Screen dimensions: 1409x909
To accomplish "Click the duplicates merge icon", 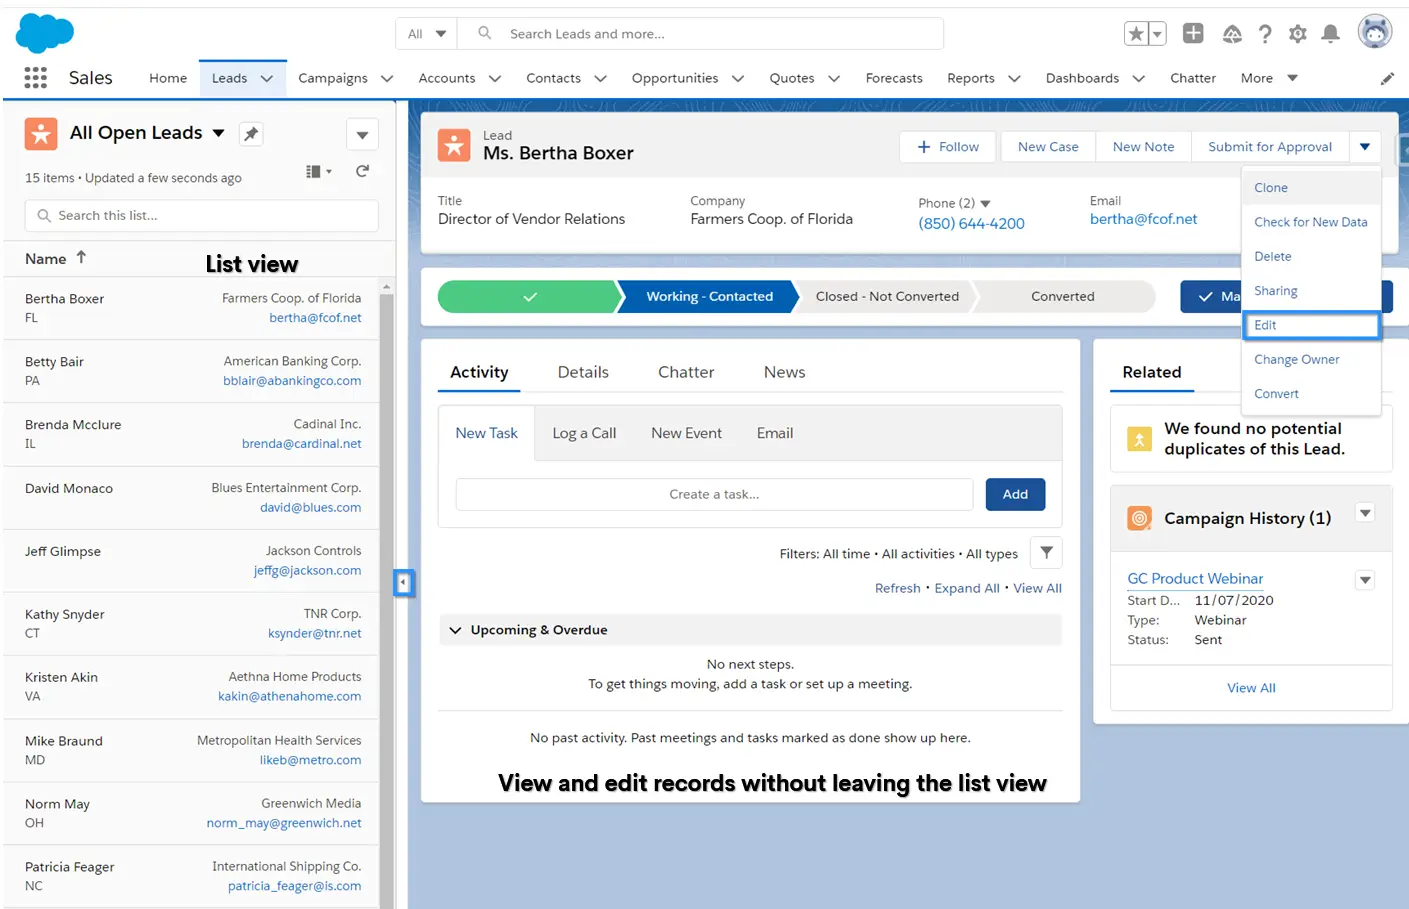I will coord(1139,439).
